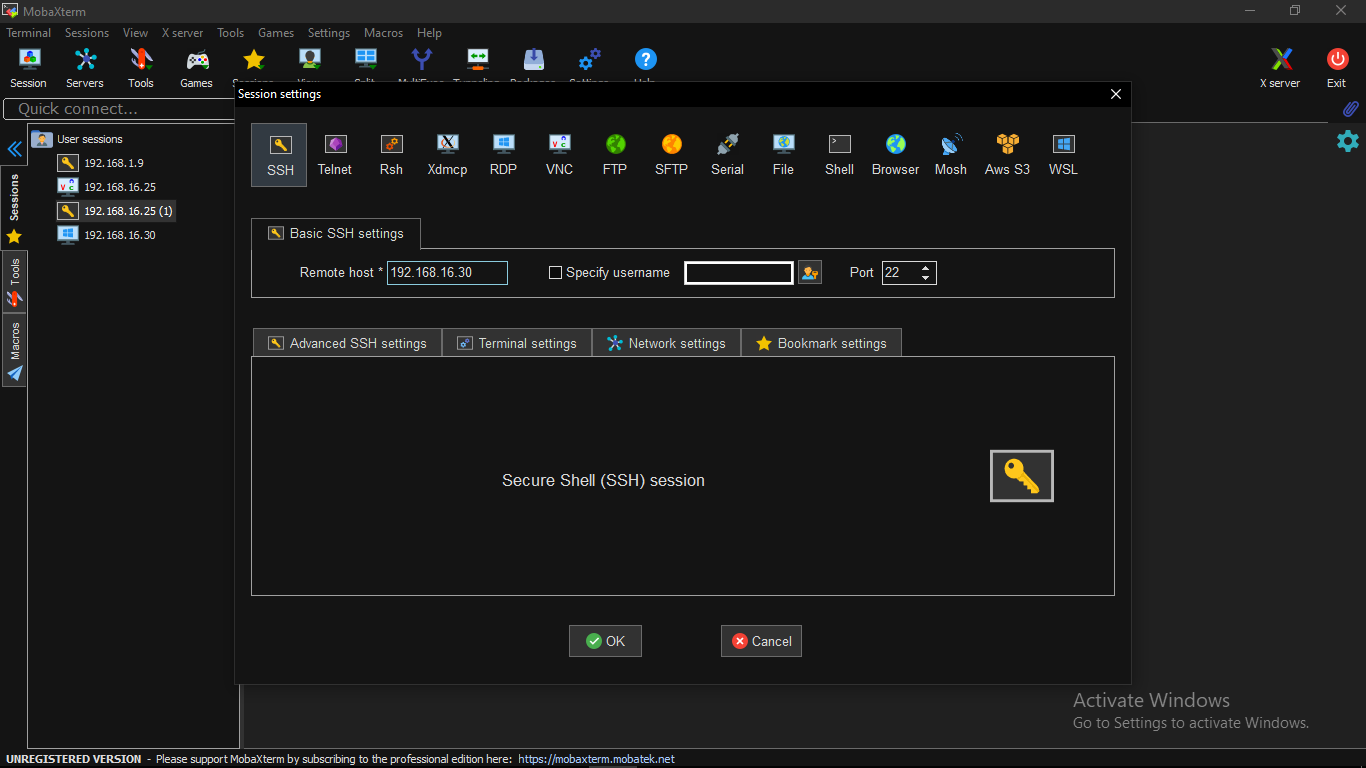Choose the Aws S3 session type
This screenshot has height=768, width=1366.
(1007, 155)
